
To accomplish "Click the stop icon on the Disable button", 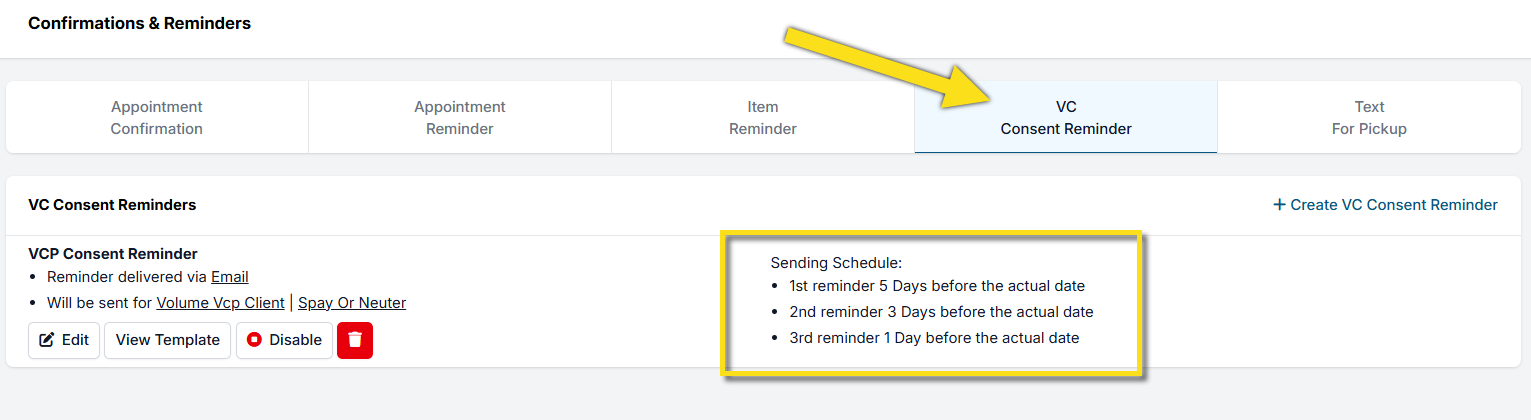I will point(254,340).
